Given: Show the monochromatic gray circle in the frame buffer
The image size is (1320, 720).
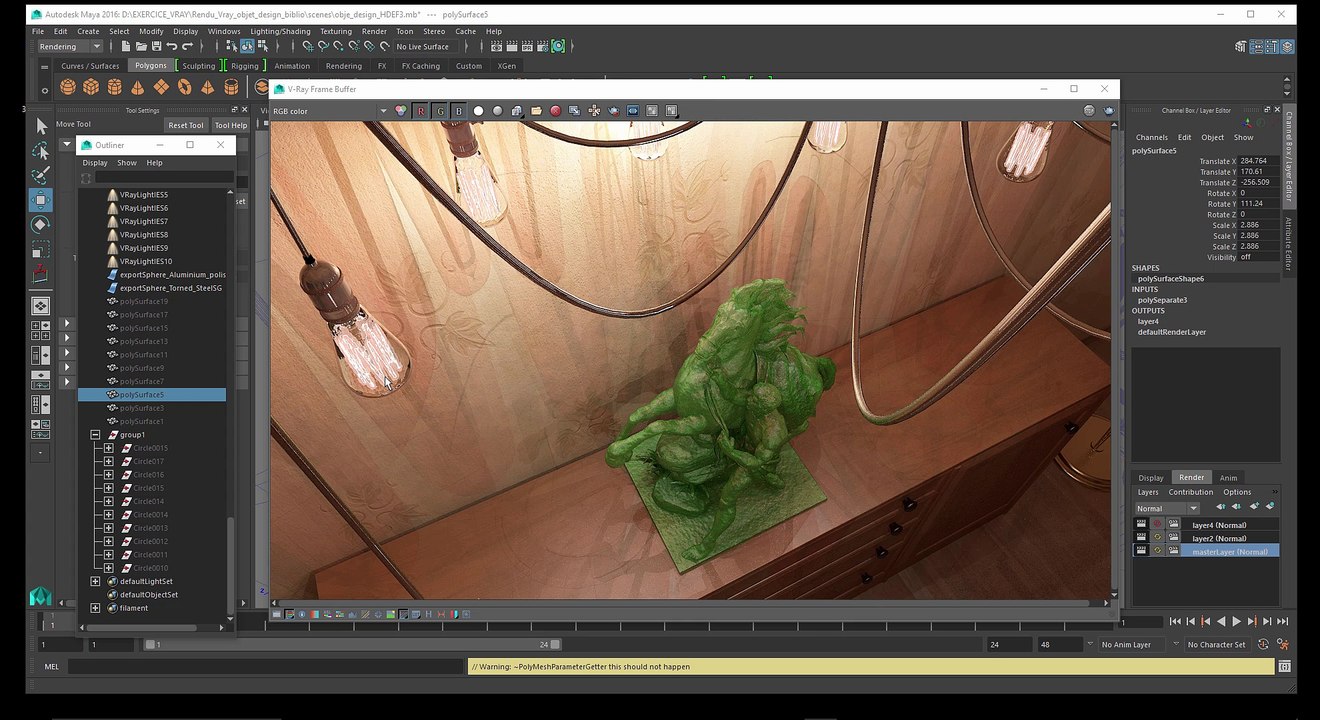Looking at the screenshot, I should (x=498, y=111).
